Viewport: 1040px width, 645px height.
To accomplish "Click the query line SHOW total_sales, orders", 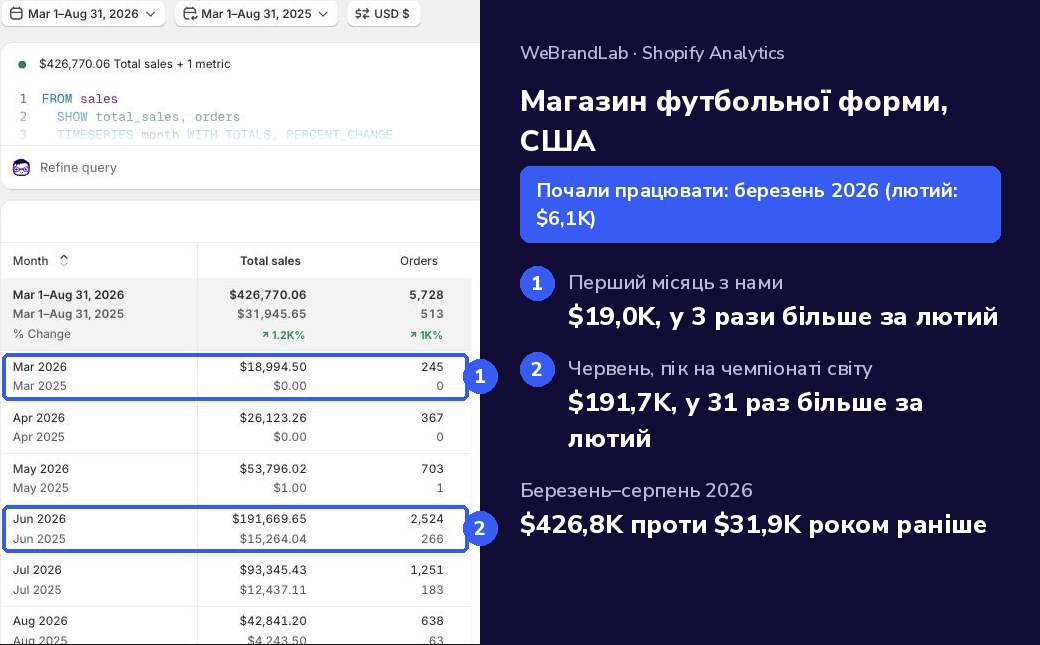I will [148, 116].
